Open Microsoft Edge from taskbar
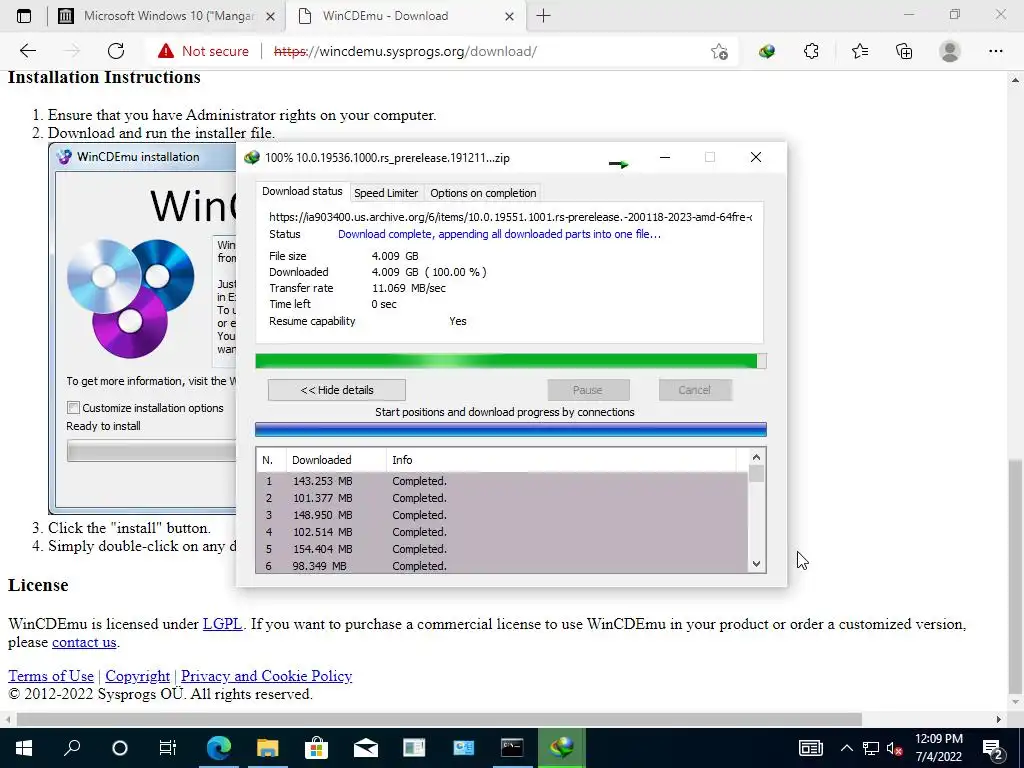This screenshot has height=768, width=1024. [x=219, y=748]
